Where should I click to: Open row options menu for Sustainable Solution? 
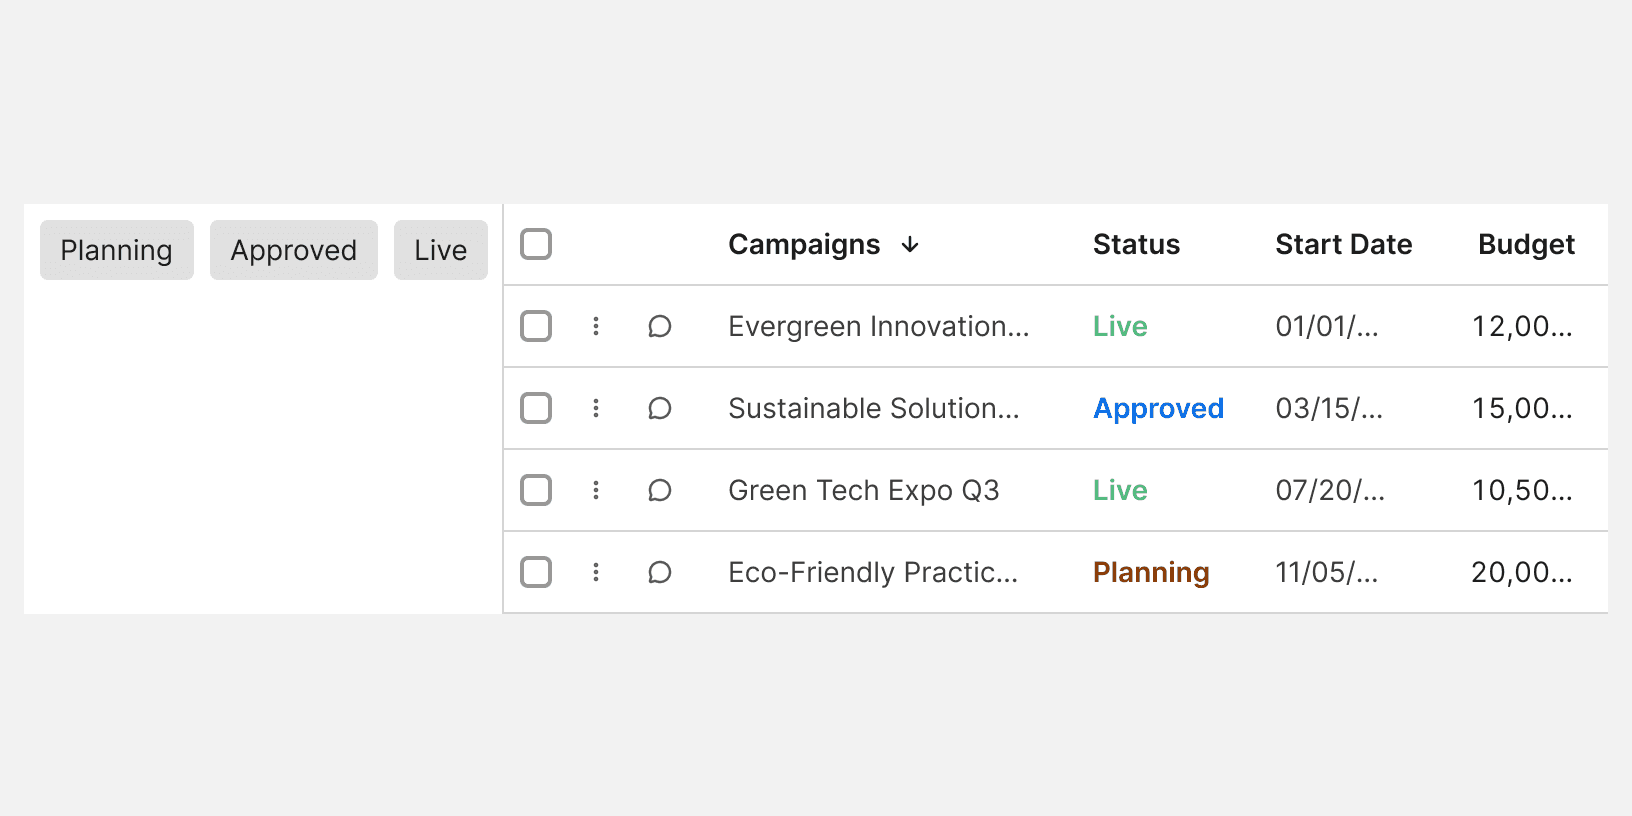pyautogui.click(x=596, y=408)
